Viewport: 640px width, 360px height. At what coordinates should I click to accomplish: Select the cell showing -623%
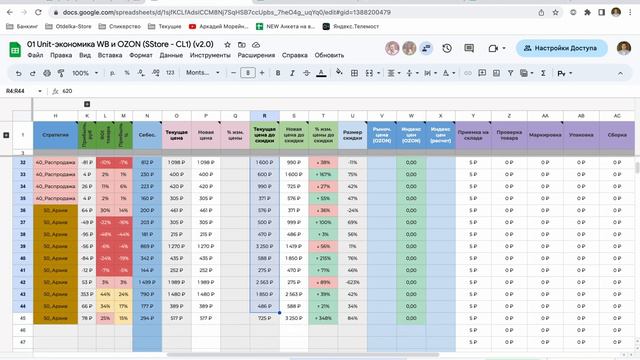[x=353, y=282]
